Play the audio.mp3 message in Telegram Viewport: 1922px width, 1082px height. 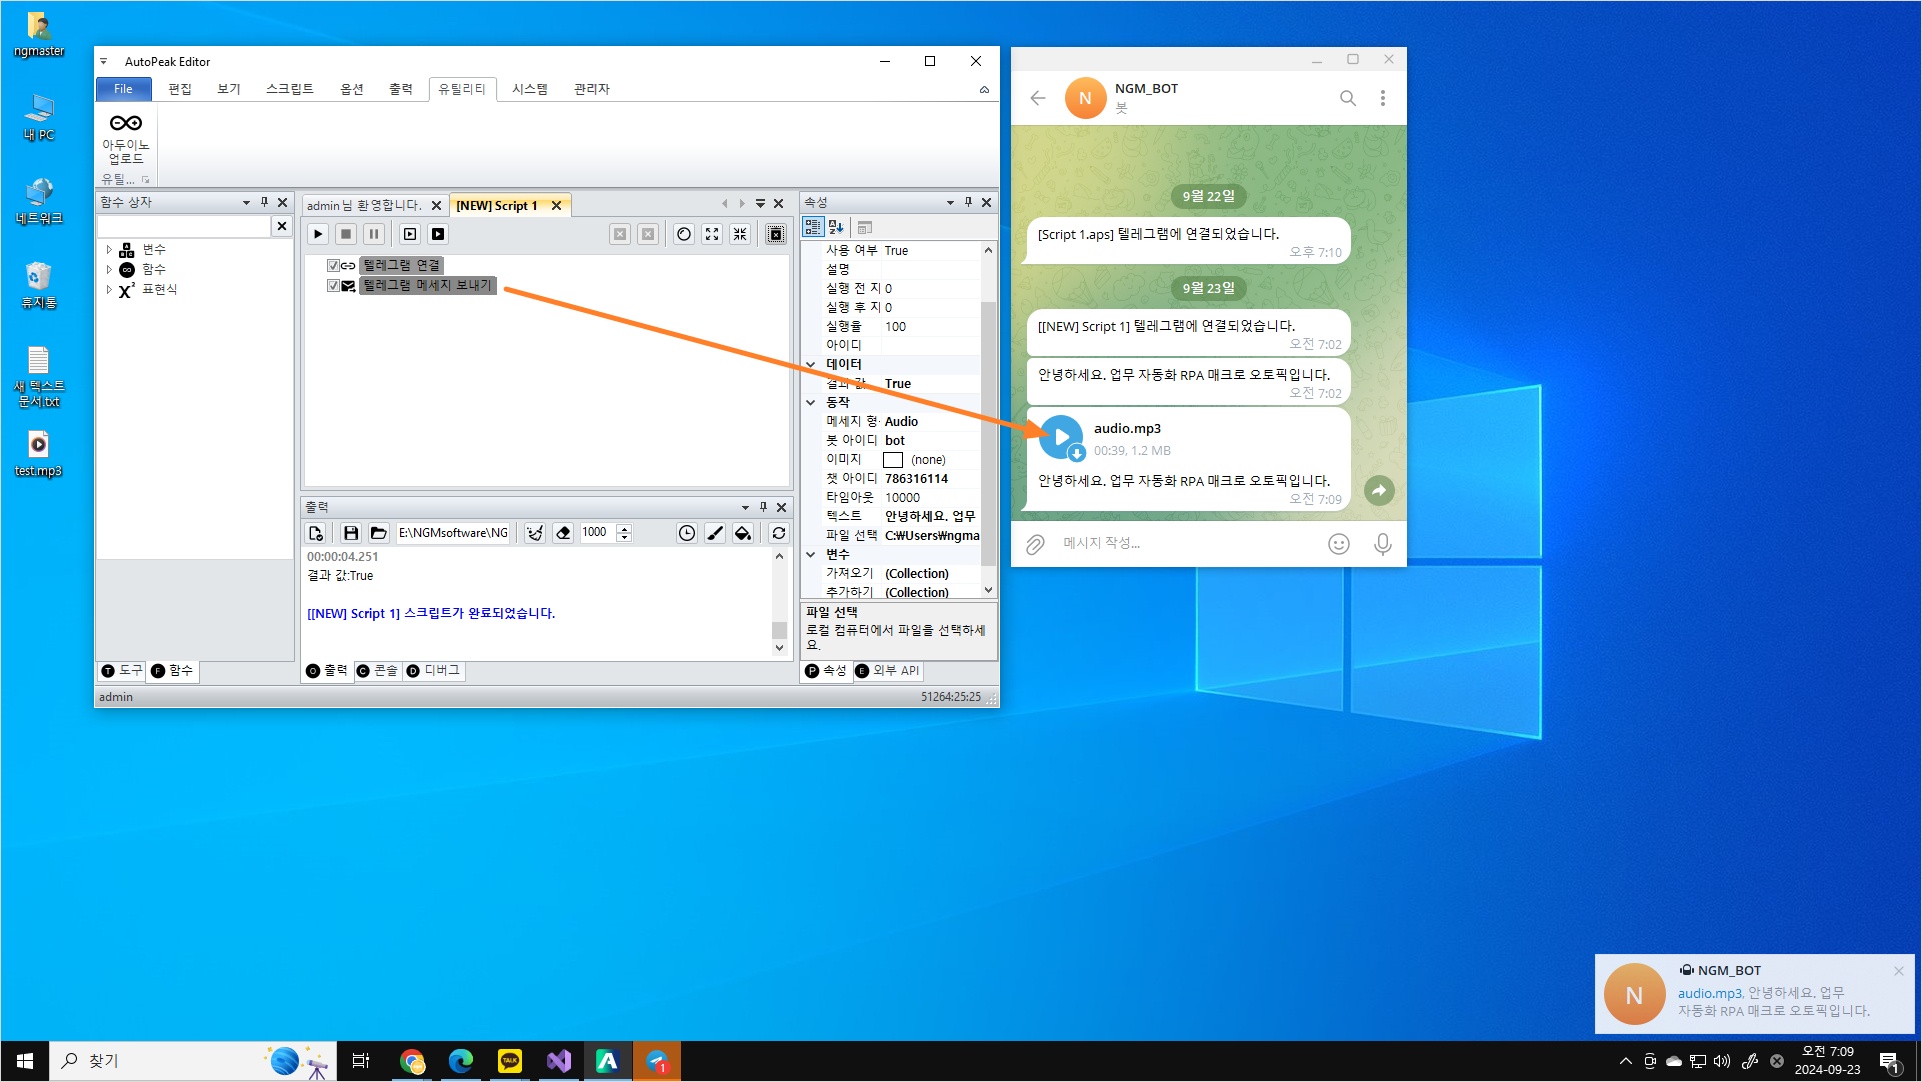pos(1060,437)
